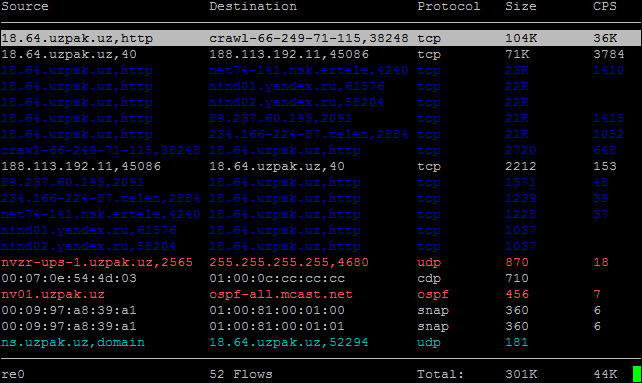
Task: Click the 2720 size value
Action: pos(521,150)
